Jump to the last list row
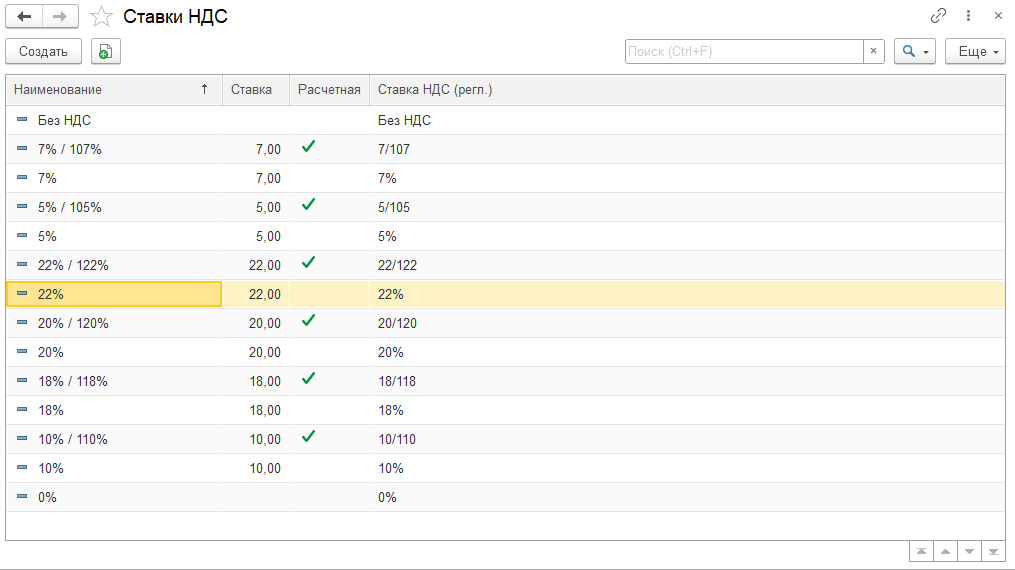Image resolution: width=1015 pixels, height=570 pixels. (x=993, y=551)
